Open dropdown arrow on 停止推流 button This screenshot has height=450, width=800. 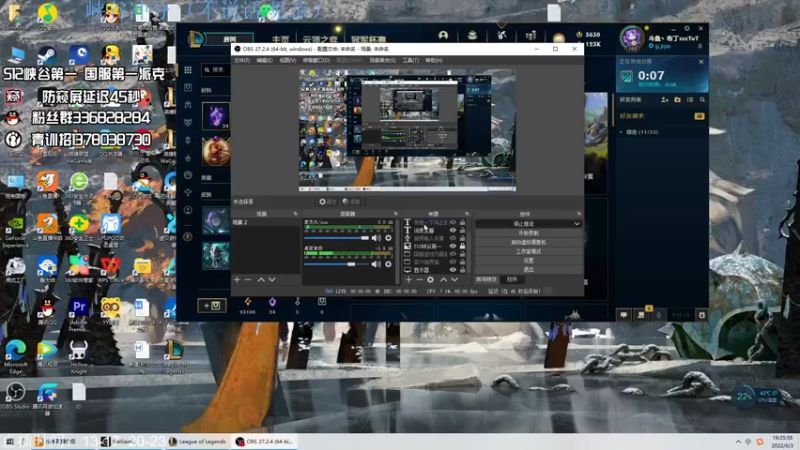577,223
